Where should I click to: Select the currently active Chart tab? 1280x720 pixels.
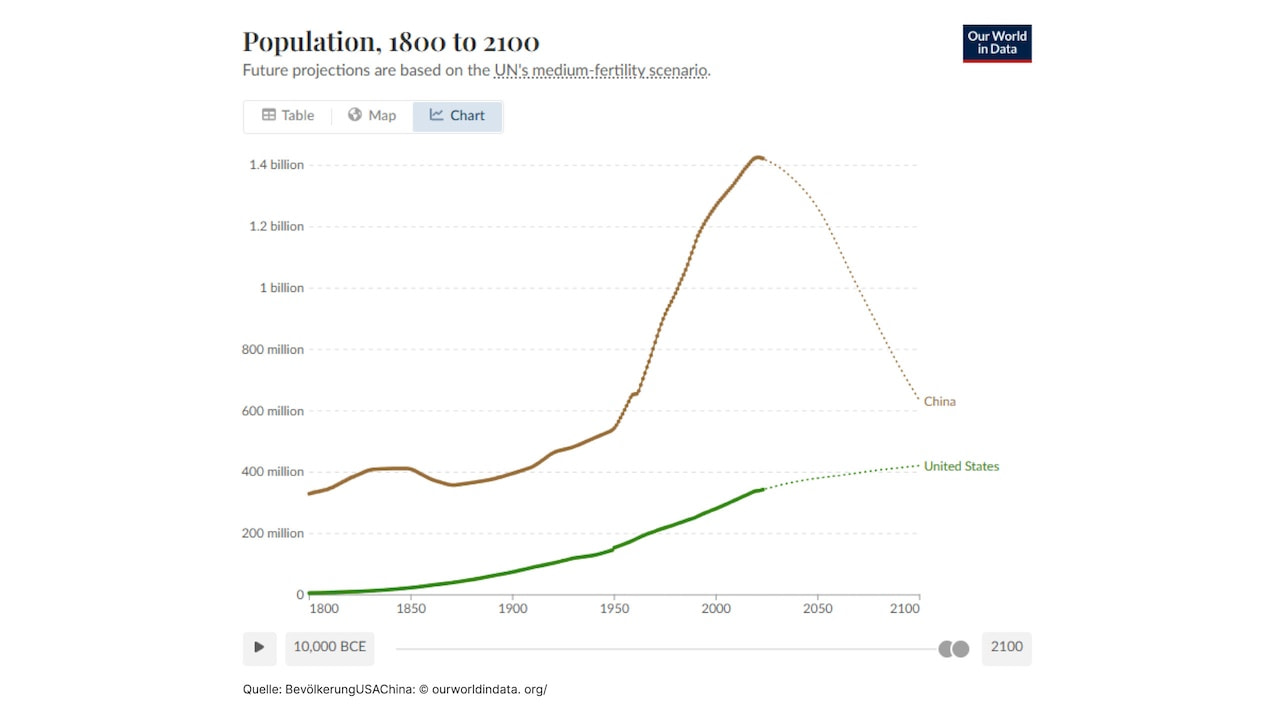pyautogui.click(x=457, y=115)
